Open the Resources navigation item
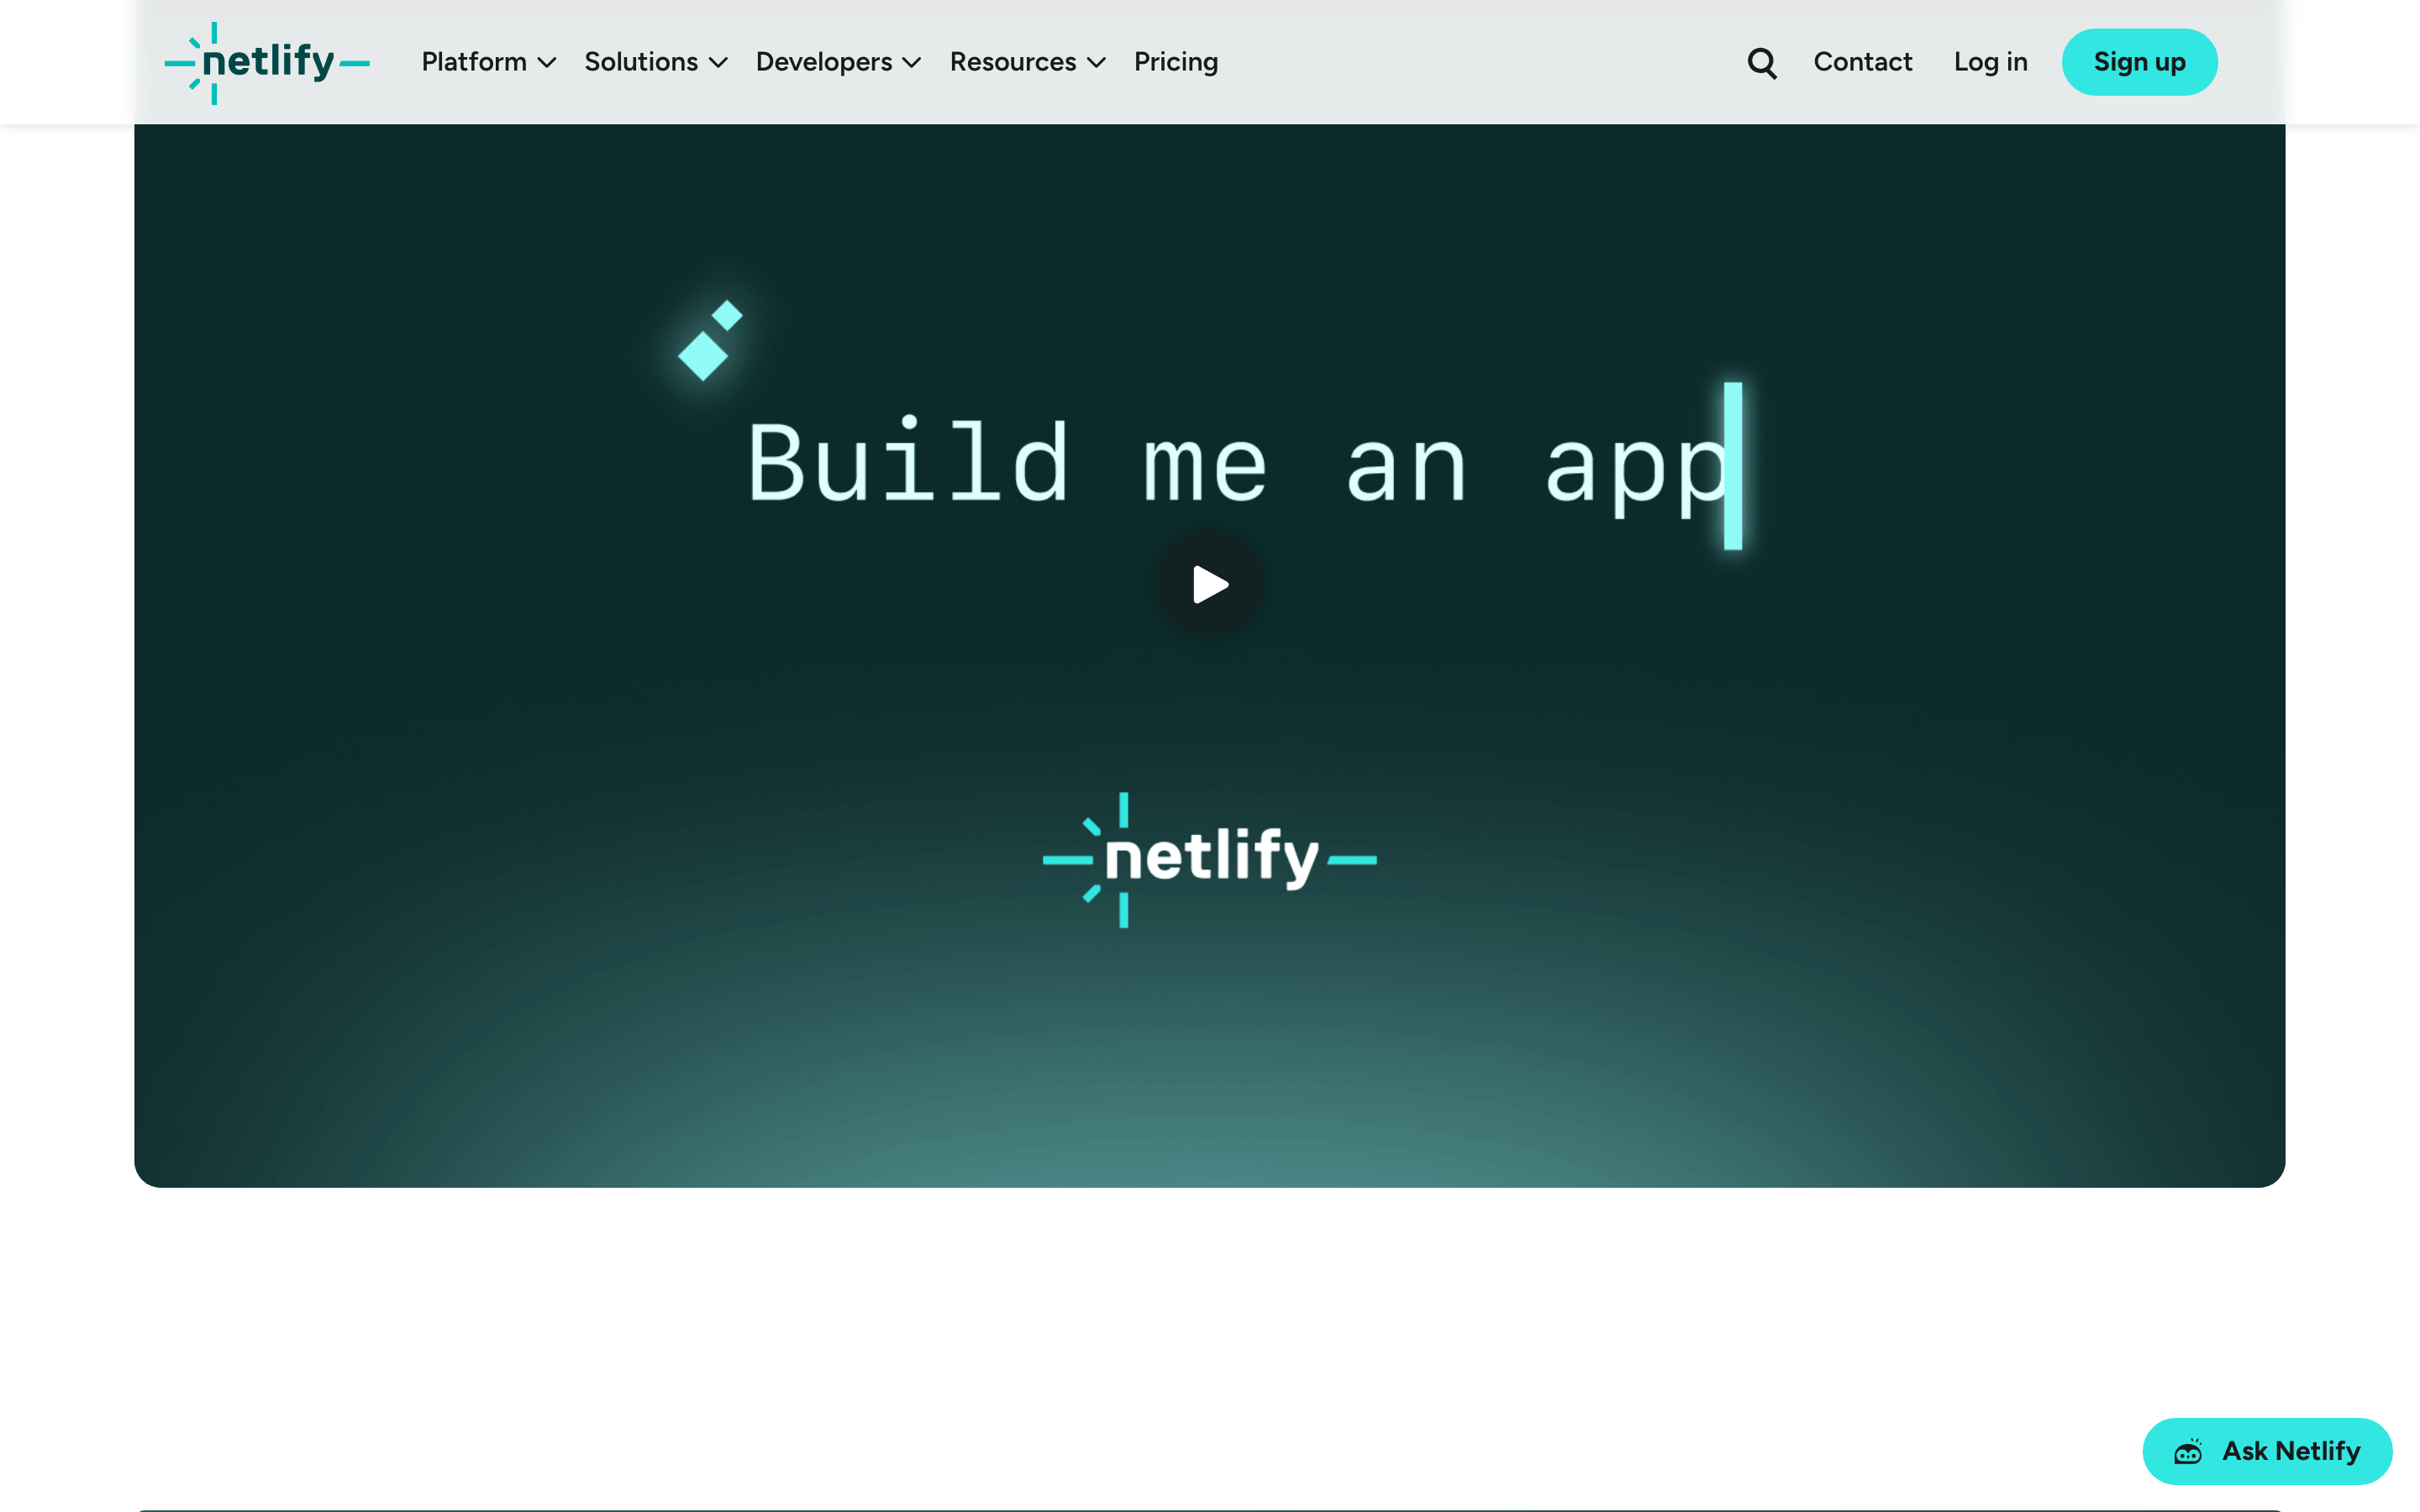Image resolution: width=2420 pixels, height=1512 pixels. 1013,62
